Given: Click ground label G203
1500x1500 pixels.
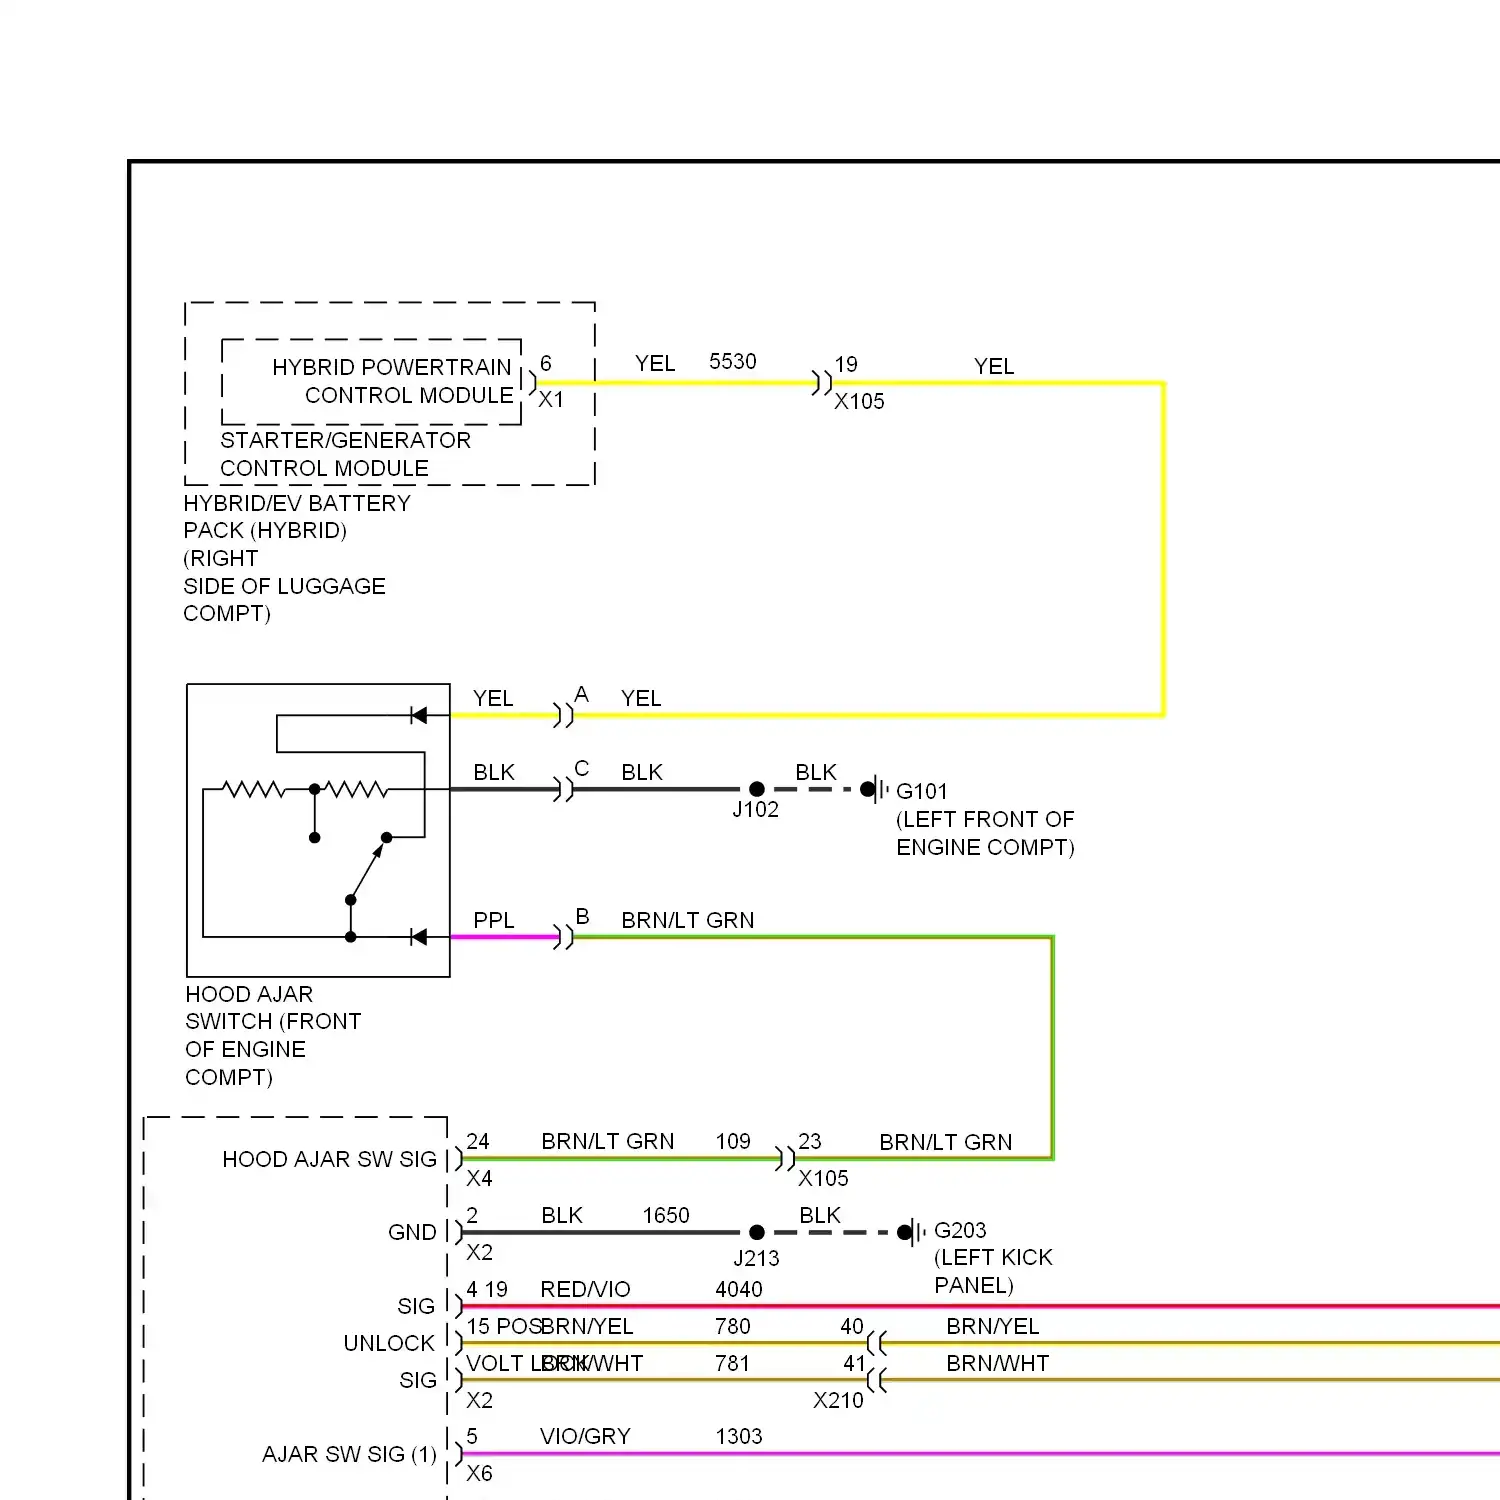Looking at the screenshot, I should 960,1230.
